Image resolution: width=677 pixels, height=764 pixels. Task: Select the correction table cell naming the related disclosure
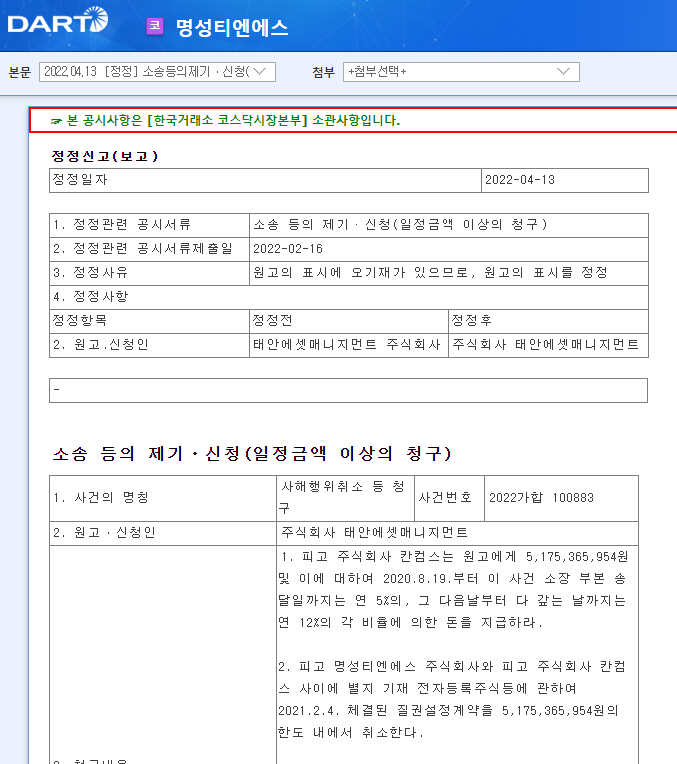pyautogui.click(x=449, y=225)
